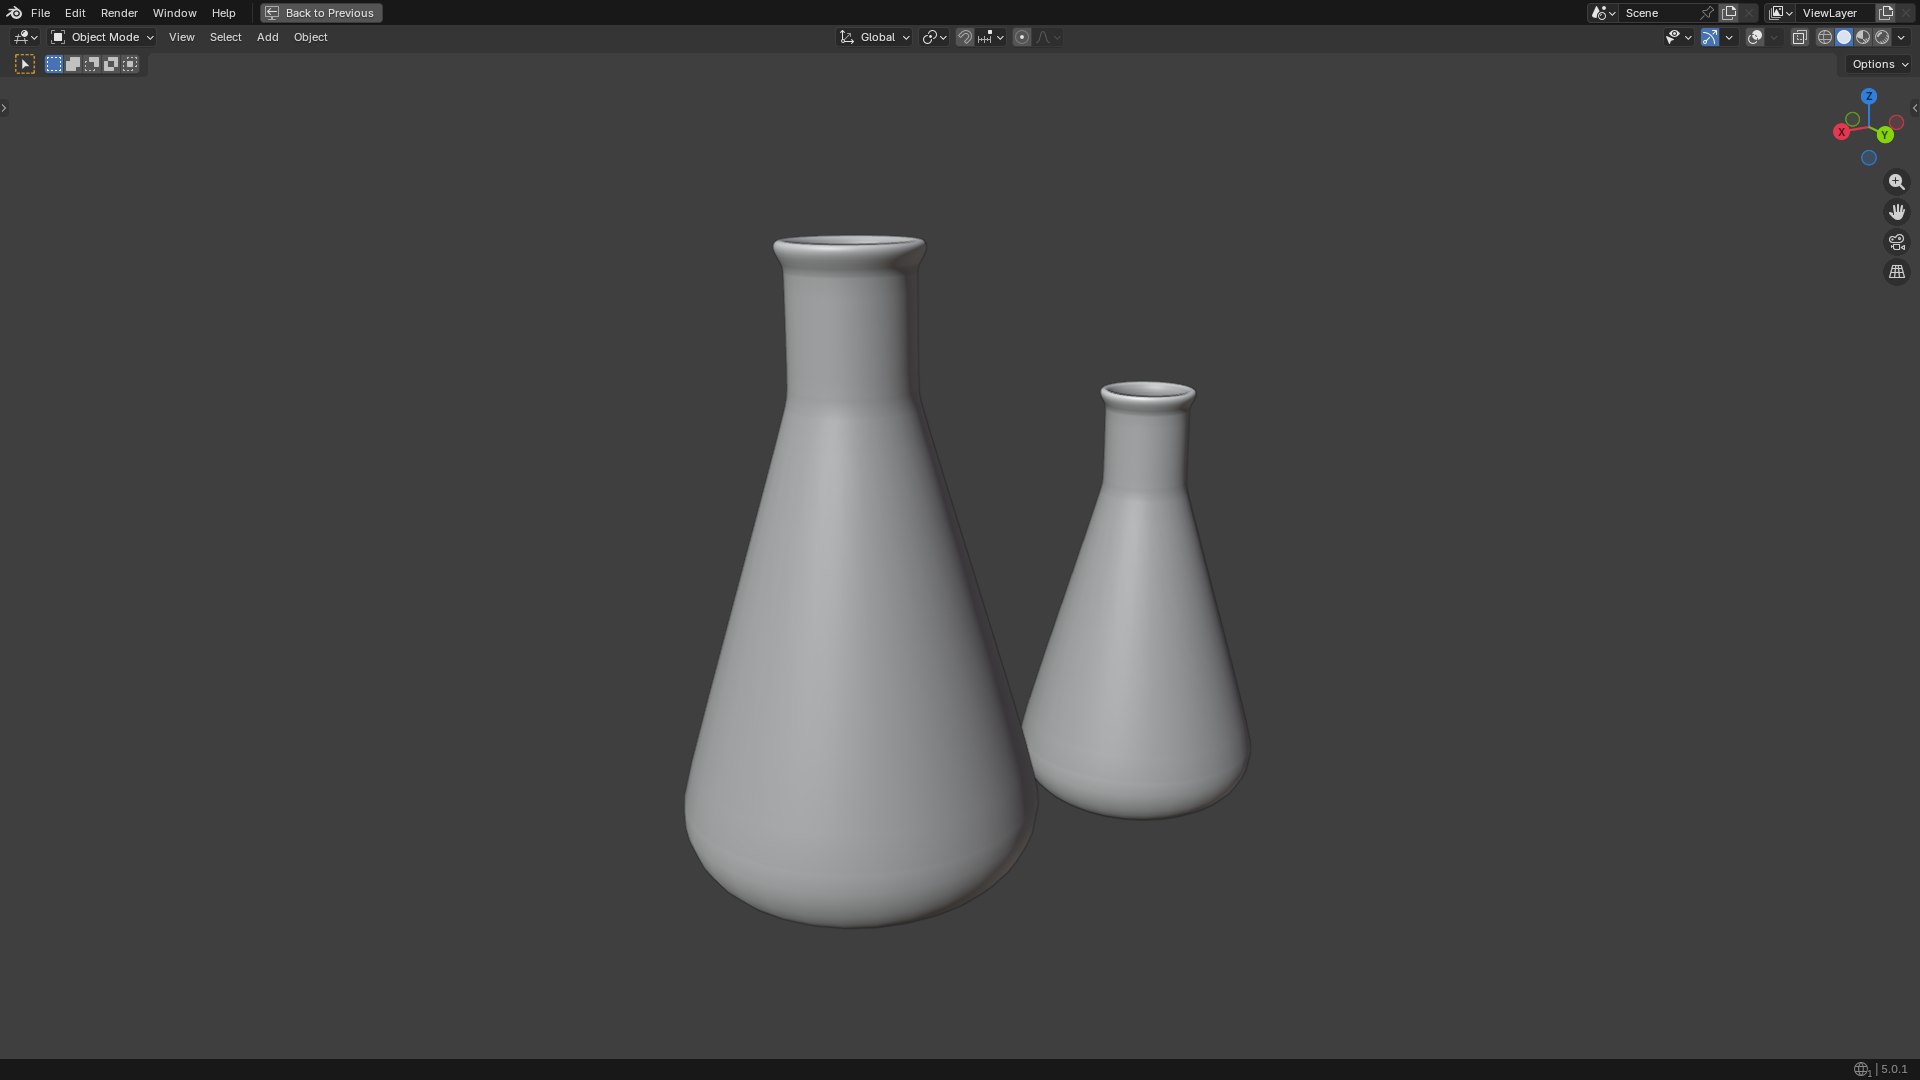
Task: Open selectability and visibility dropdown
Action: tap(1678, 37)
